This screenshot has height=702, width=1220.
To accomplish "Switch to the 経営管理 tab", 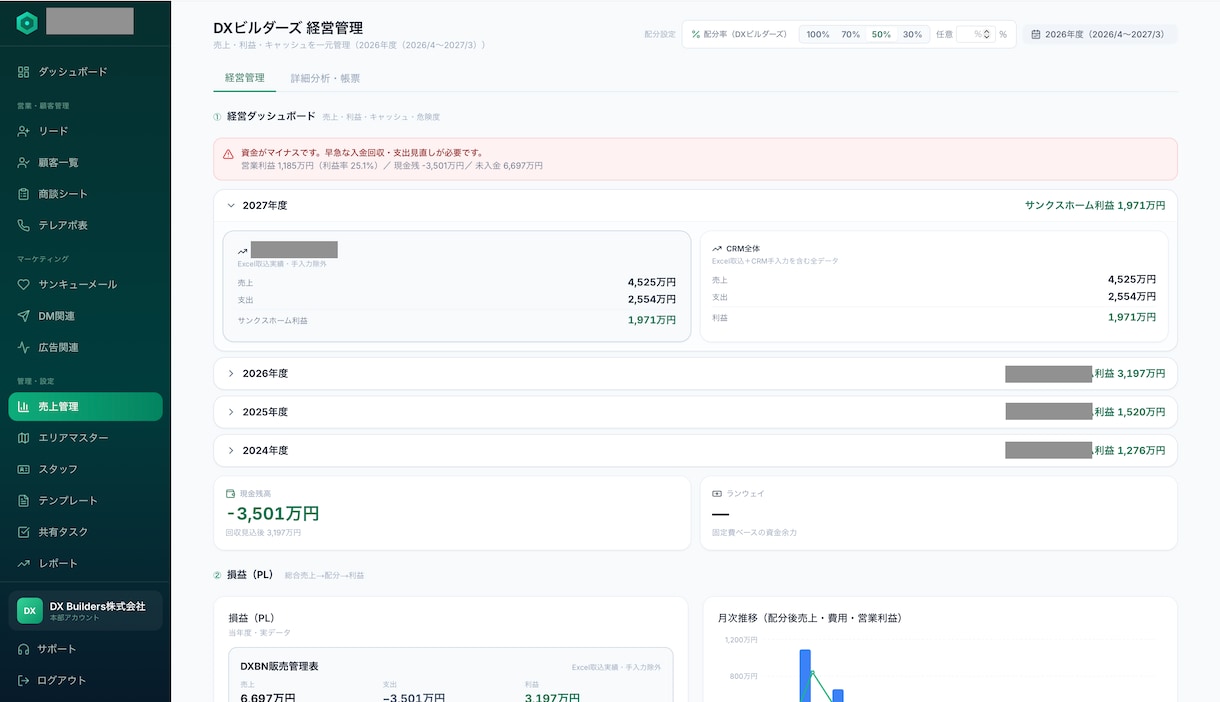I will pyautogui.click(x=245, y=78).
